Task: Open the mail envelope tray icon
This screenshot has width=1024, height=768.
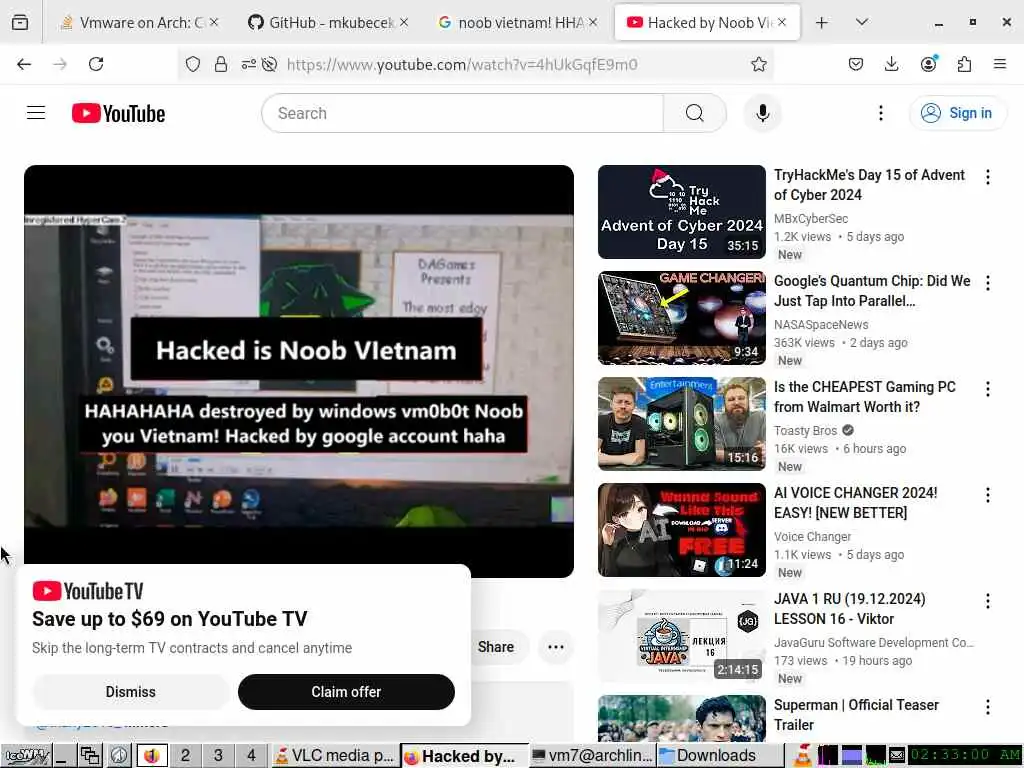Action: pos(897,756)
